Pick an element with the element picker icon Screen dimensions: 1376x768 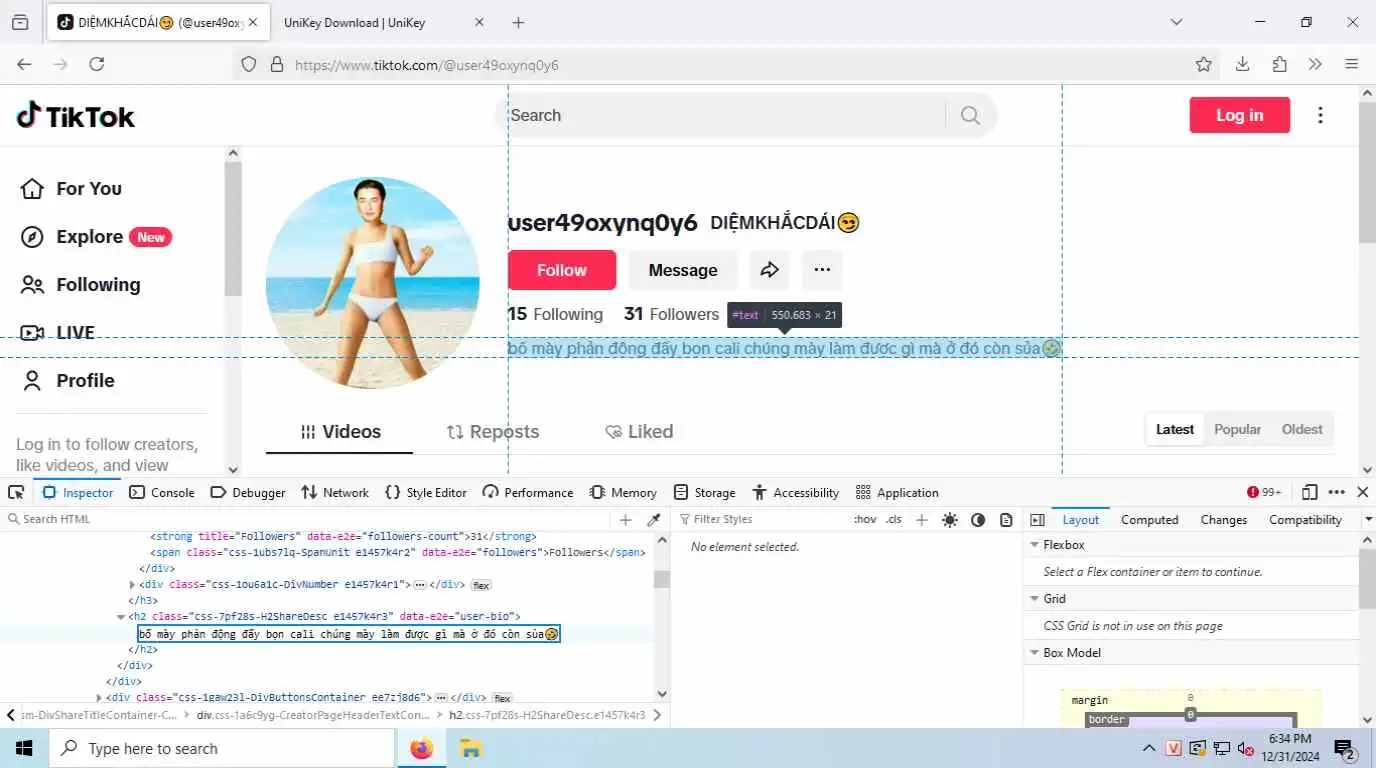click(x=16, y=492)
